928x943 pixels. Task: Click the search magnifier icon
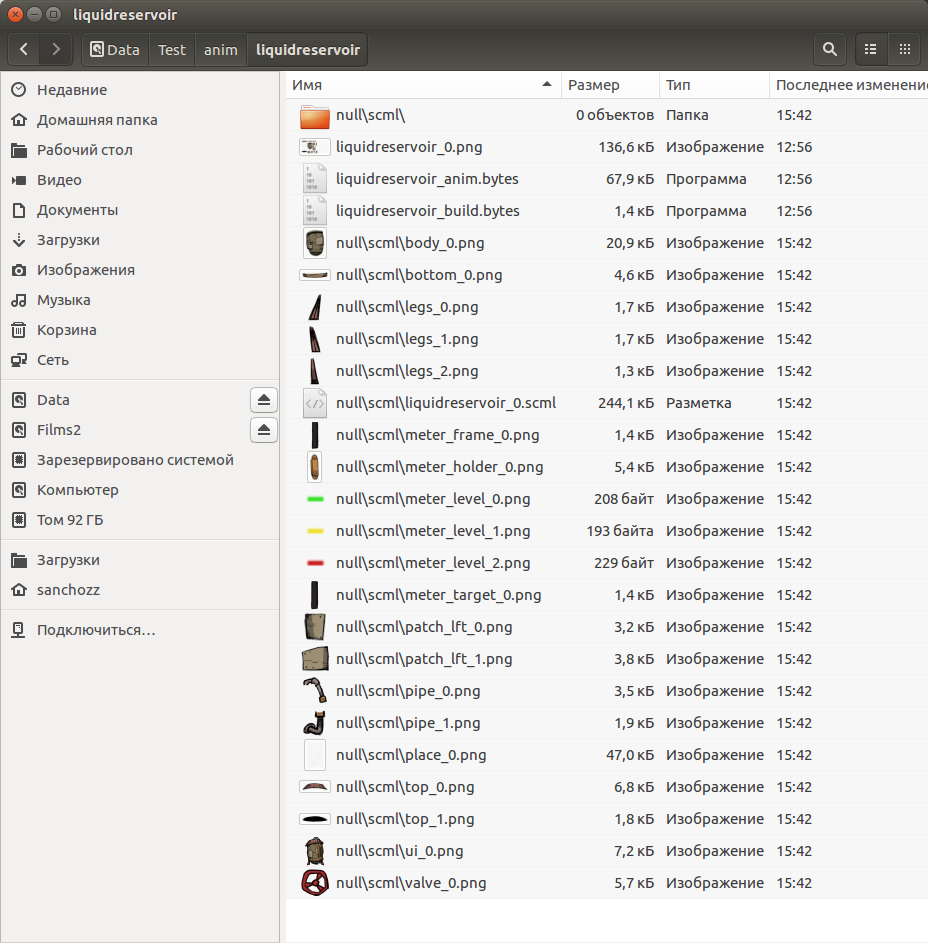829,49
